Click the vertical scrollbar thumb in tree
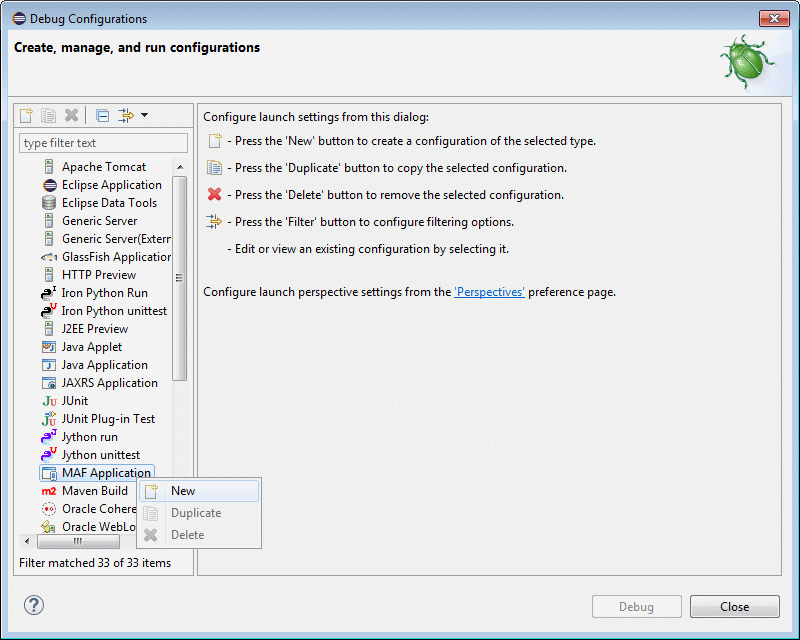This screenshot has height=640, width=800. (x=180, y=278)
